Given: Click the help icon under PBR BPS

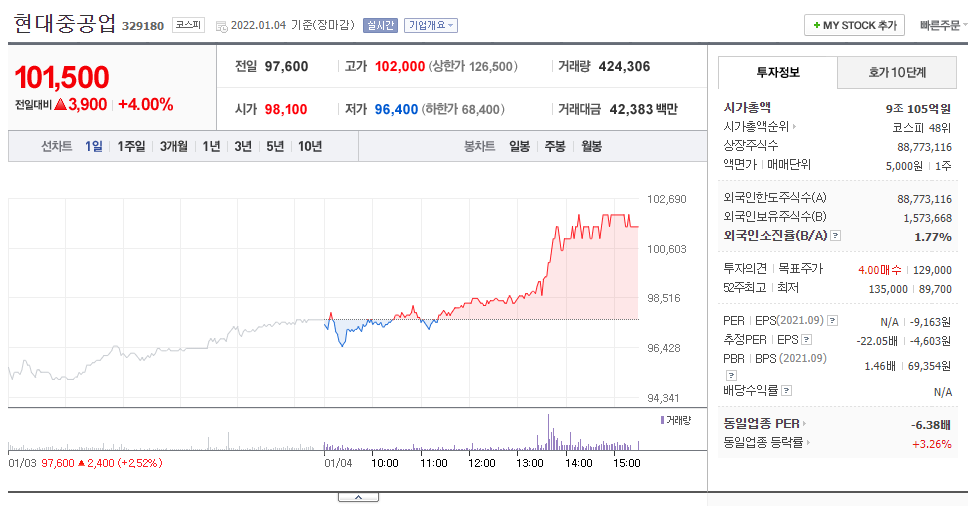Looking at the screenshot, I should [x=731, y=375].
